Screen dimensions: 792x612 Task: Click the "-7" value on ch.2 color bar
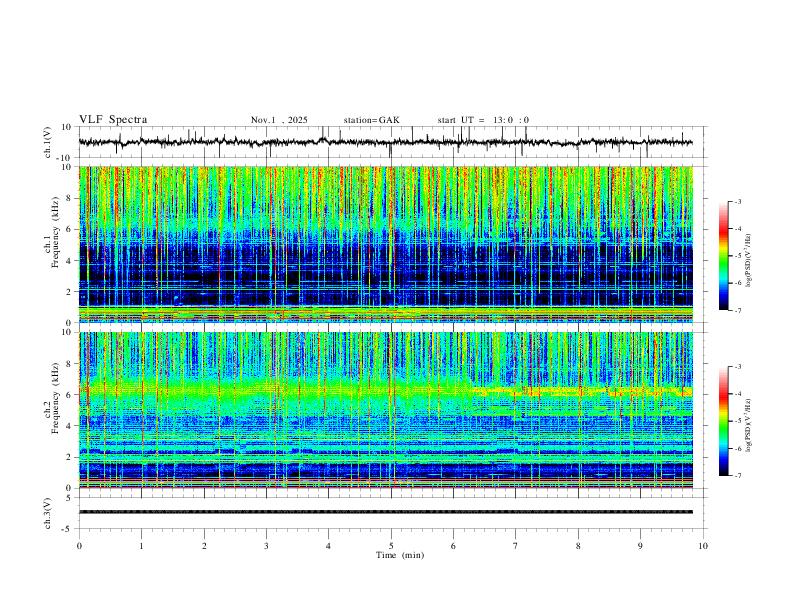point(737,476)
